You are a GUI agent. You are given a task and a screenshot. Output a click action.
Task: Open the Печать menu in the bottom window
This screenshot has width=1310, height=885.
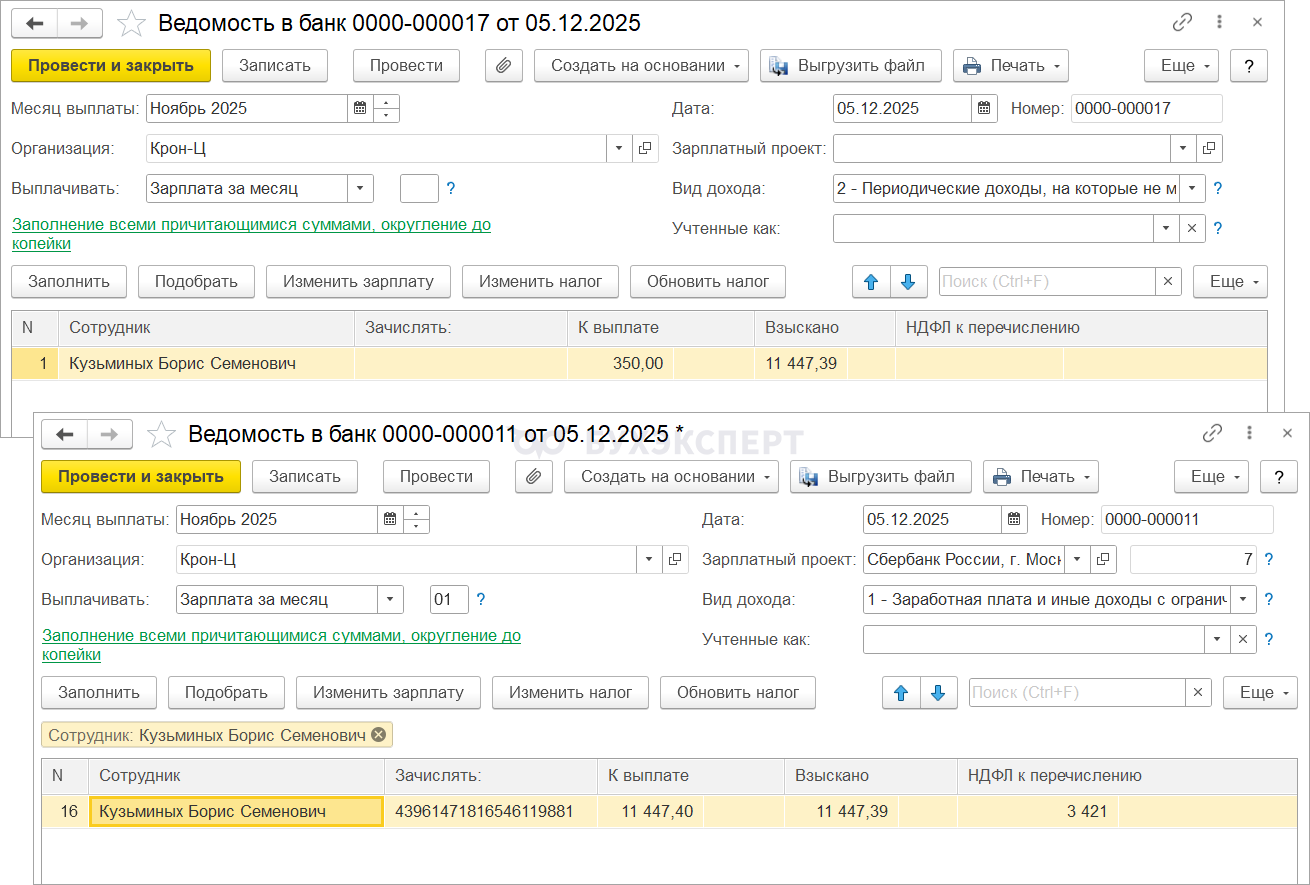coord(1040,476)
